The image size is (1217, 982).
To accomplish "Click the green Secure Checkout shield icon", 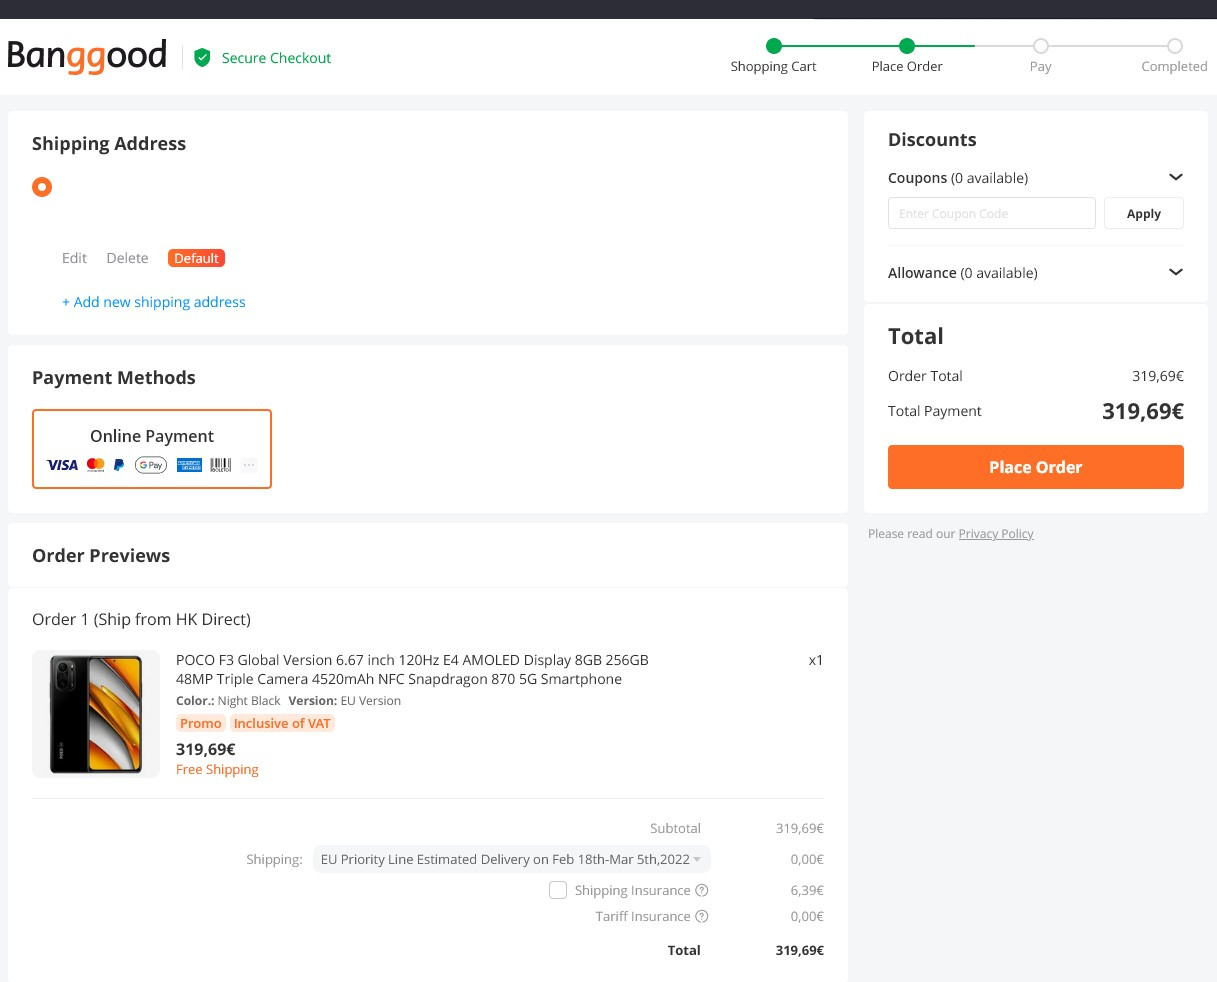I will [x=202, y=58].
